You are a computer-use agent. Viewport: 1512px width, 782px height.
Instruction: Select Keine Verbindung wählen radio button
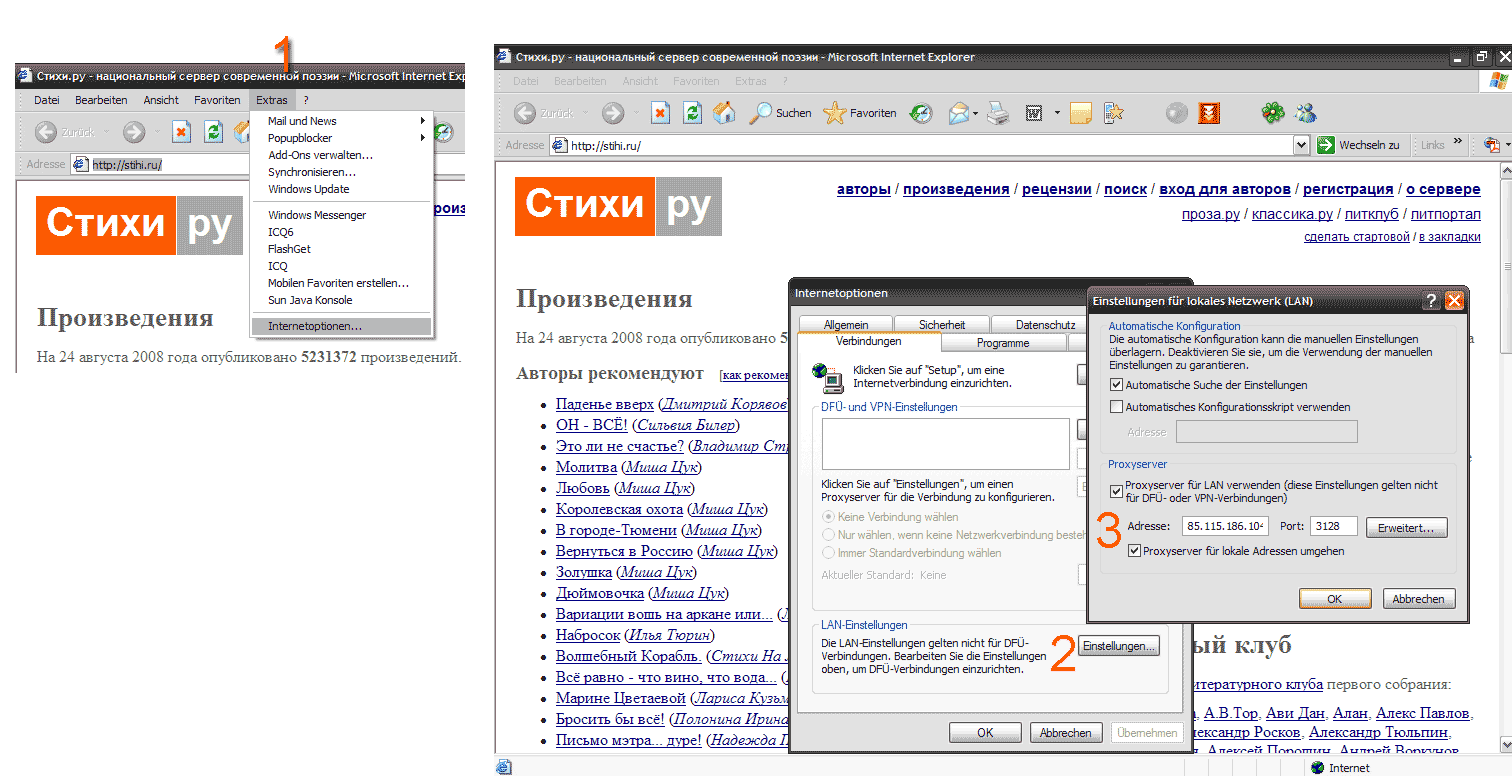click(x=828, y=517)
